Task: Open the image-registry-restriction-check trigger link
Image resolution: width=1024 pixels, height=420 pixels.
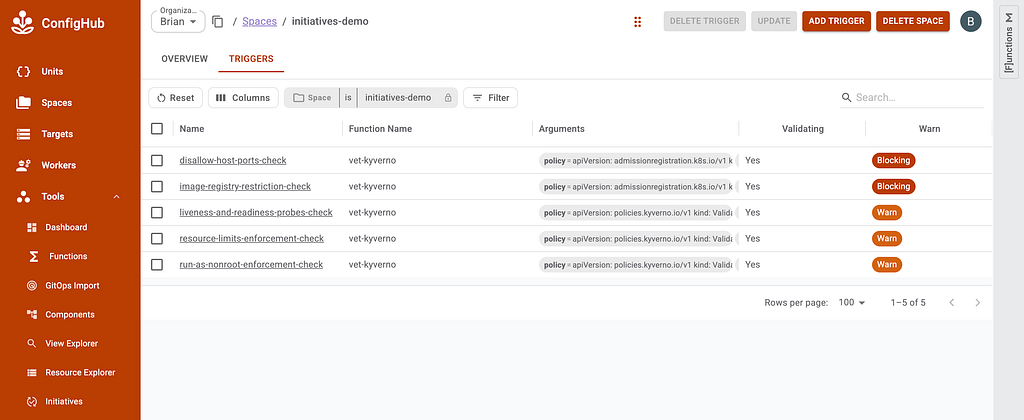Action: pos(245,186)
